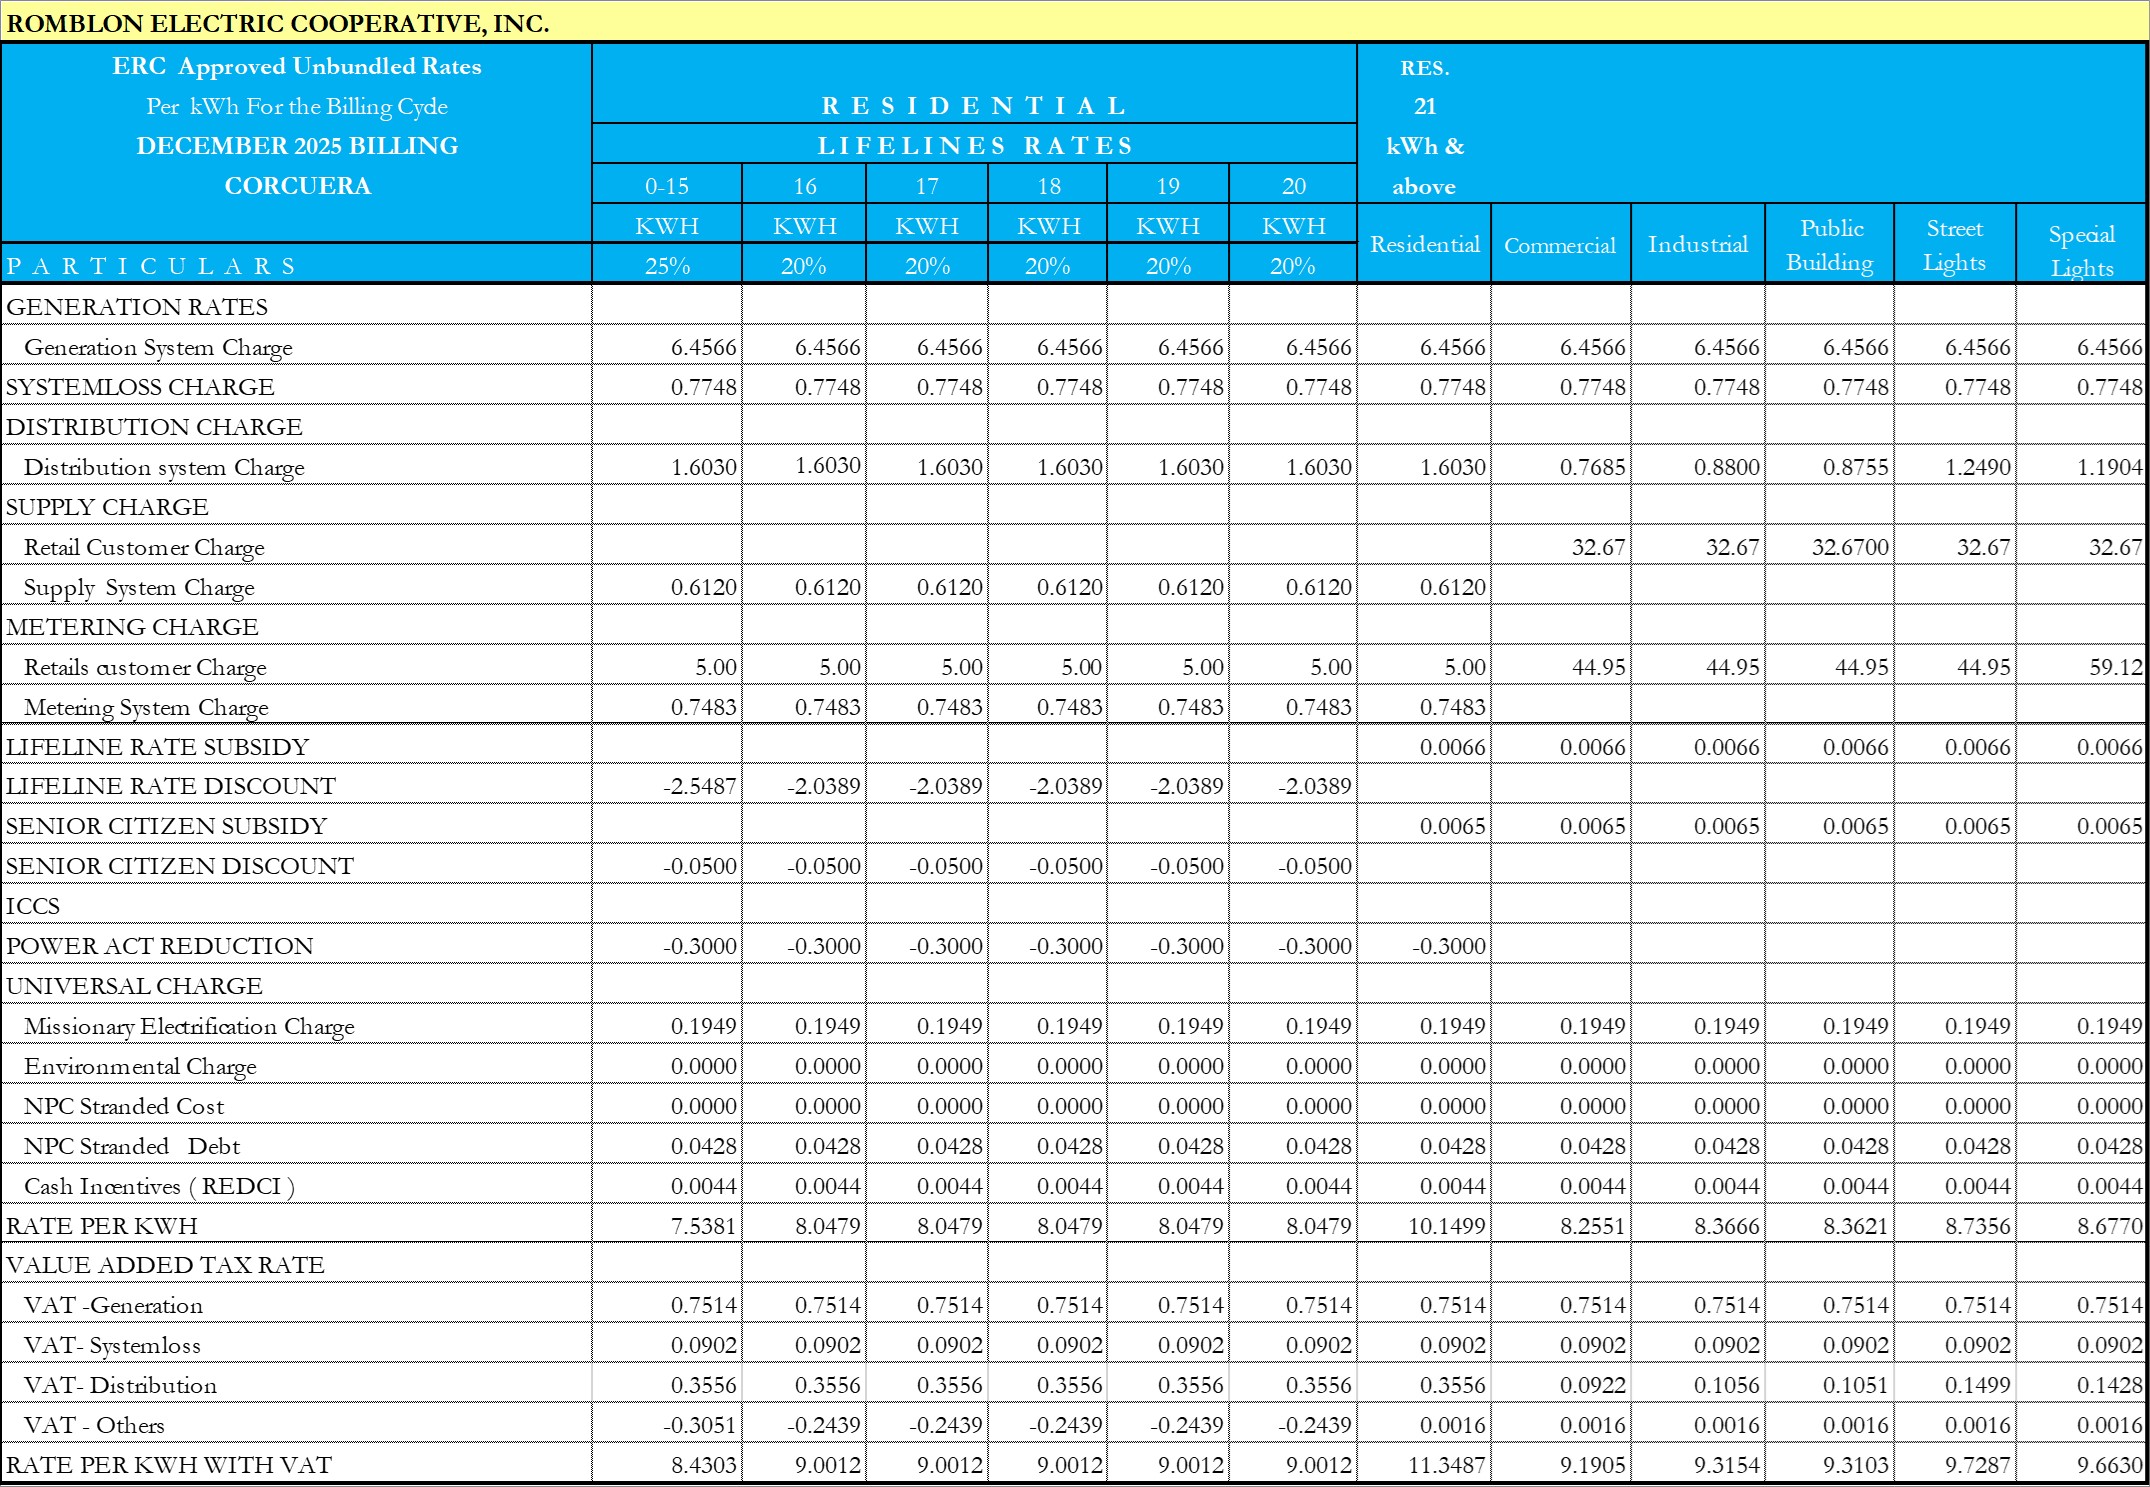The width and height of the screenshot is (2150, 1487).
Task: Select the LIFELINE RATE DISCOUNT row label
Action: tap(171, 786)
